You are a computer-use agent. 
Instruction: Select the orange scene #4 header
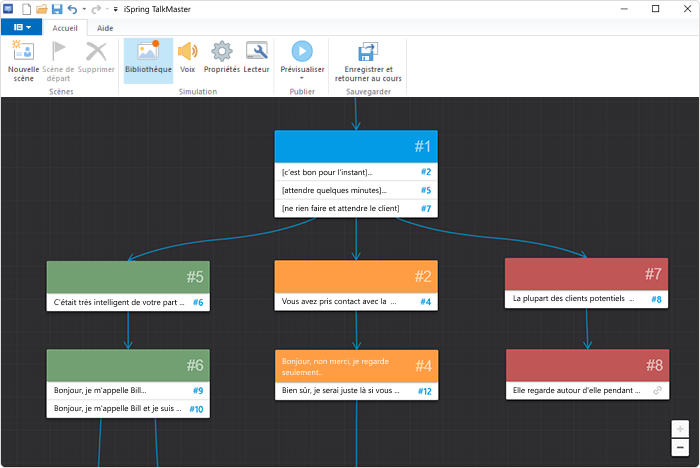point(357,366)
